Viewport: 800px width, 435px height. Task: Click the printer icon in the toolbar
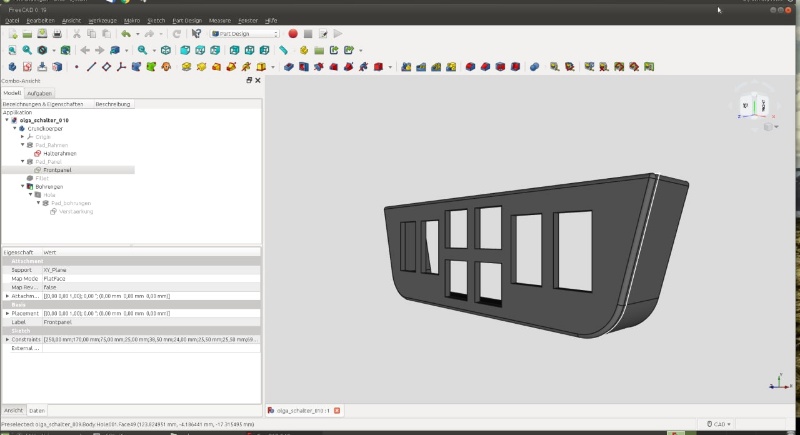point(57,33)
